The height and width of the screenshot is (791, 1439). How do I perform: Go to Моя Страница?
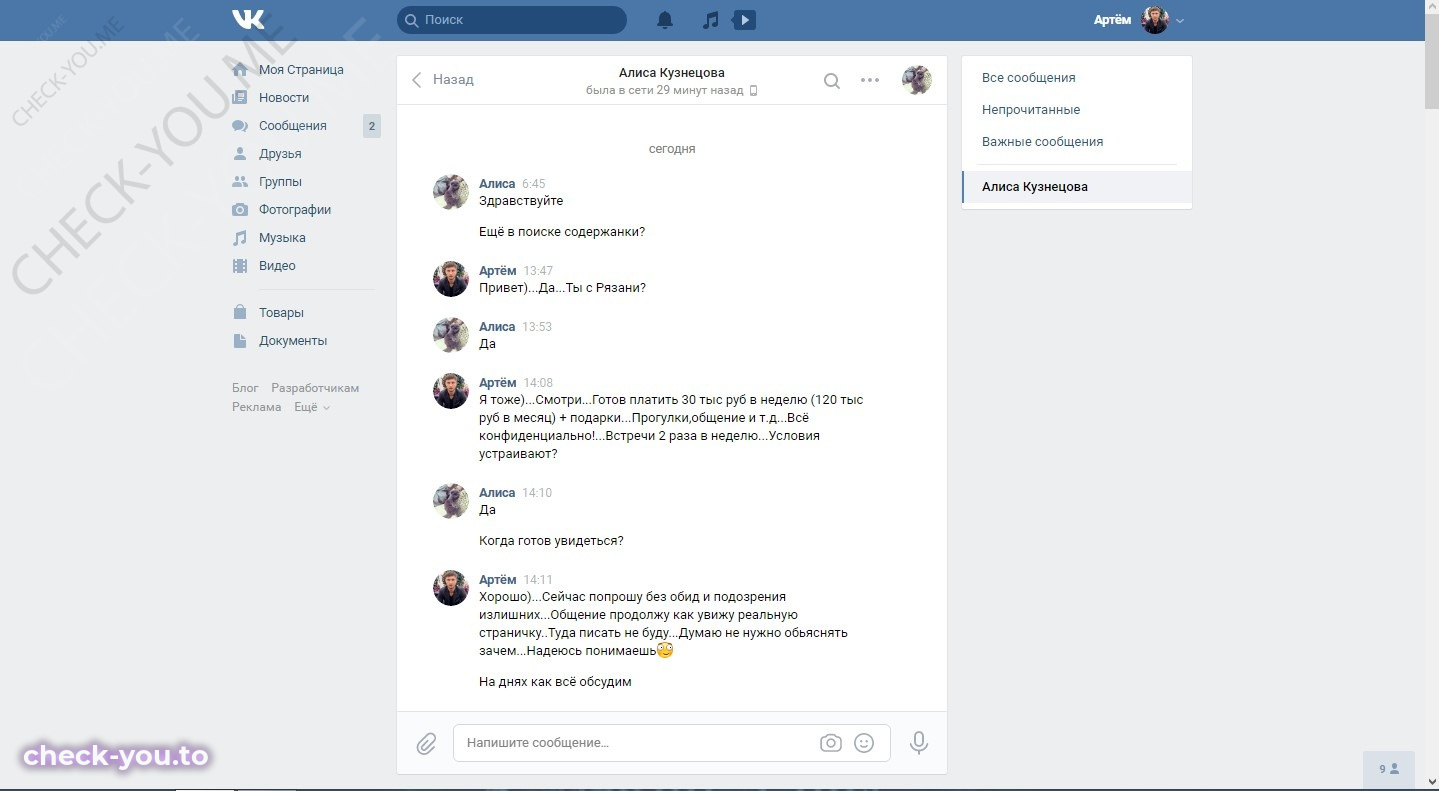[301, 70]
